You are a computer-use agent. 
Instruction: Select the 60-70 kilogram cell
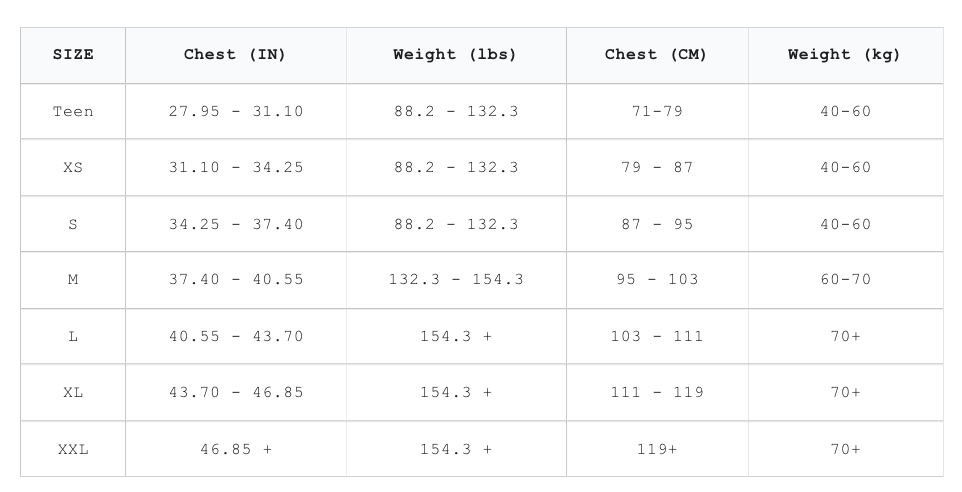845,280
